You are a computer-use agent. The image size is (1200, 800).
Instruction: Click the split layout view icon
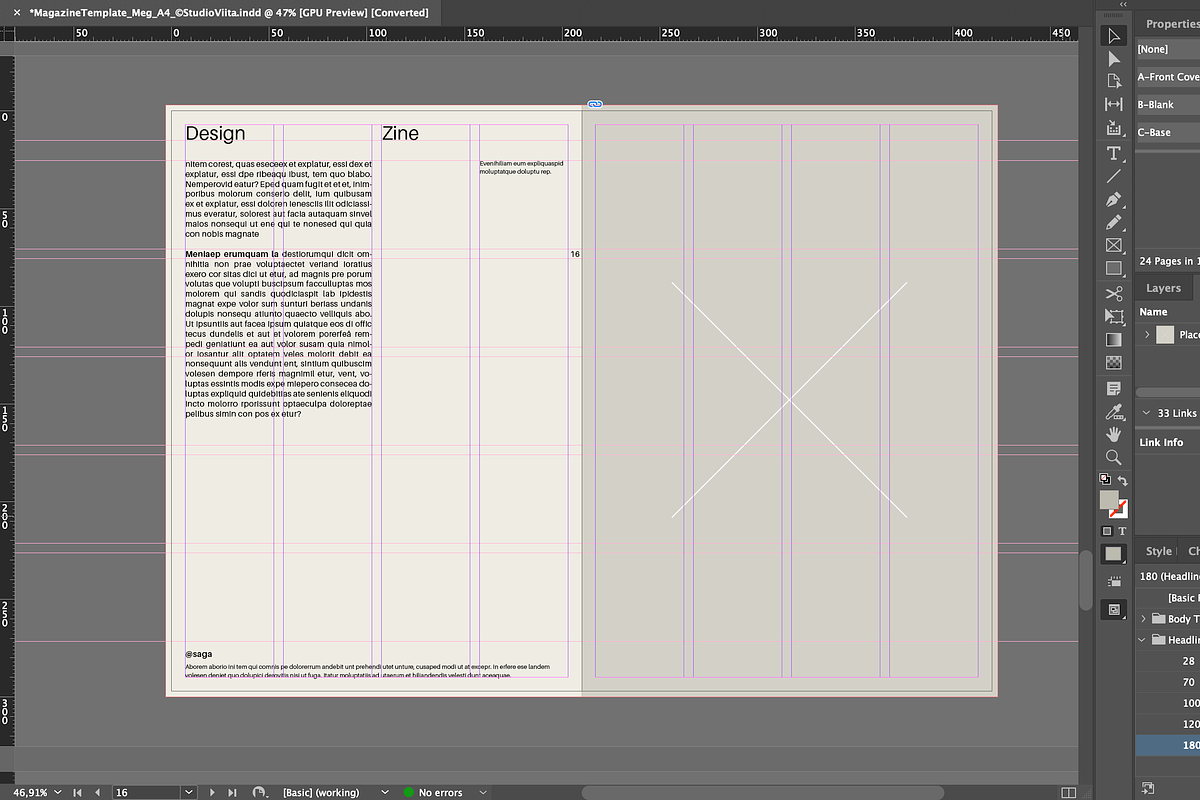(1071, 792)
